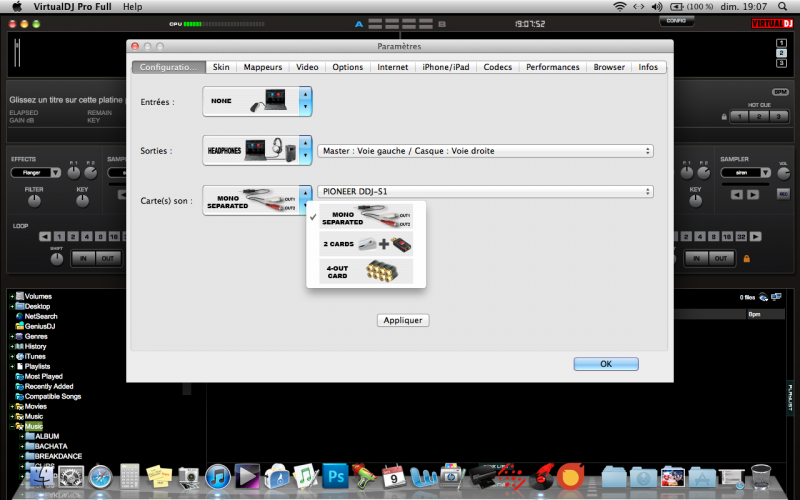Open Photoshop from the Dock
800x500 pixels.
coord(335,477)
